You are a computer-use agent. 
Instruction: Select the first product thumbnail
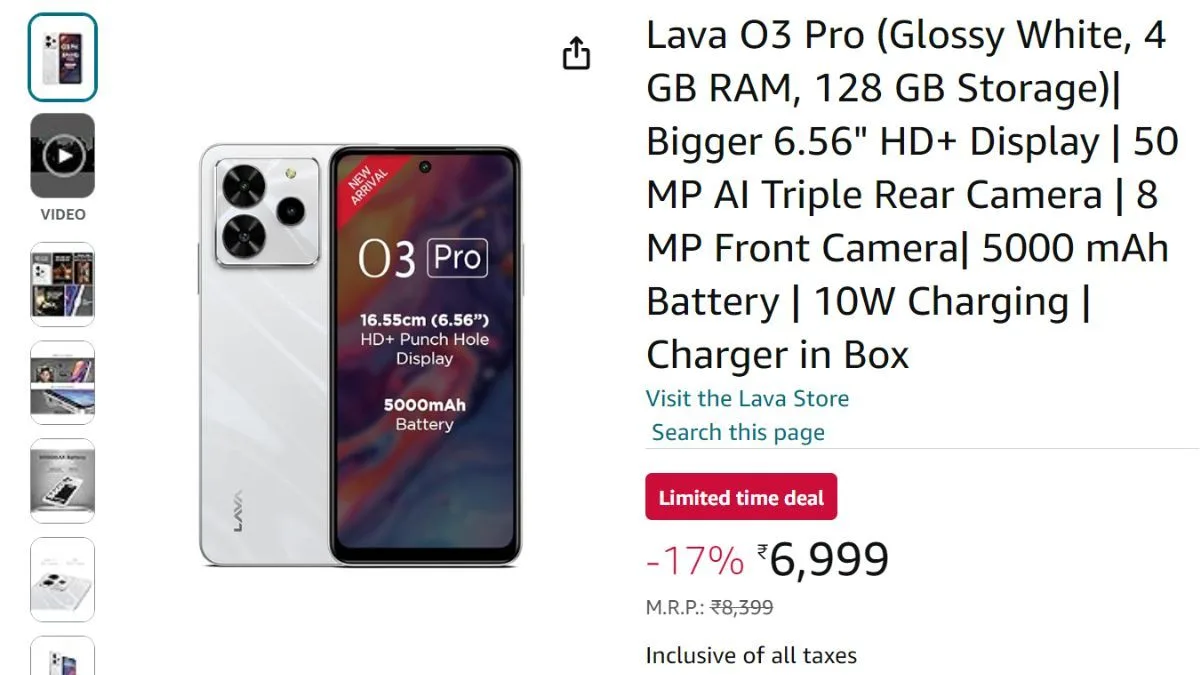point(62,57)
